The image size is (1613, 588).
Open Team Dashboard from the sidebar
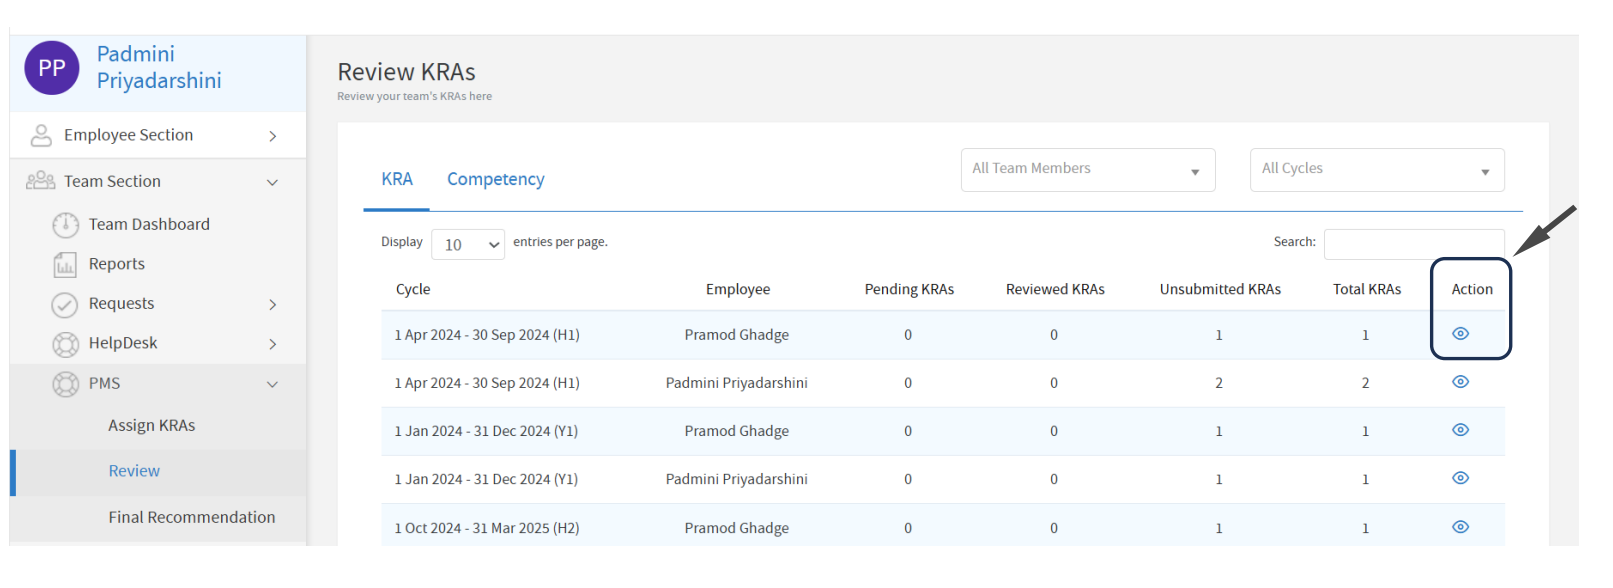tap(149, 224)
